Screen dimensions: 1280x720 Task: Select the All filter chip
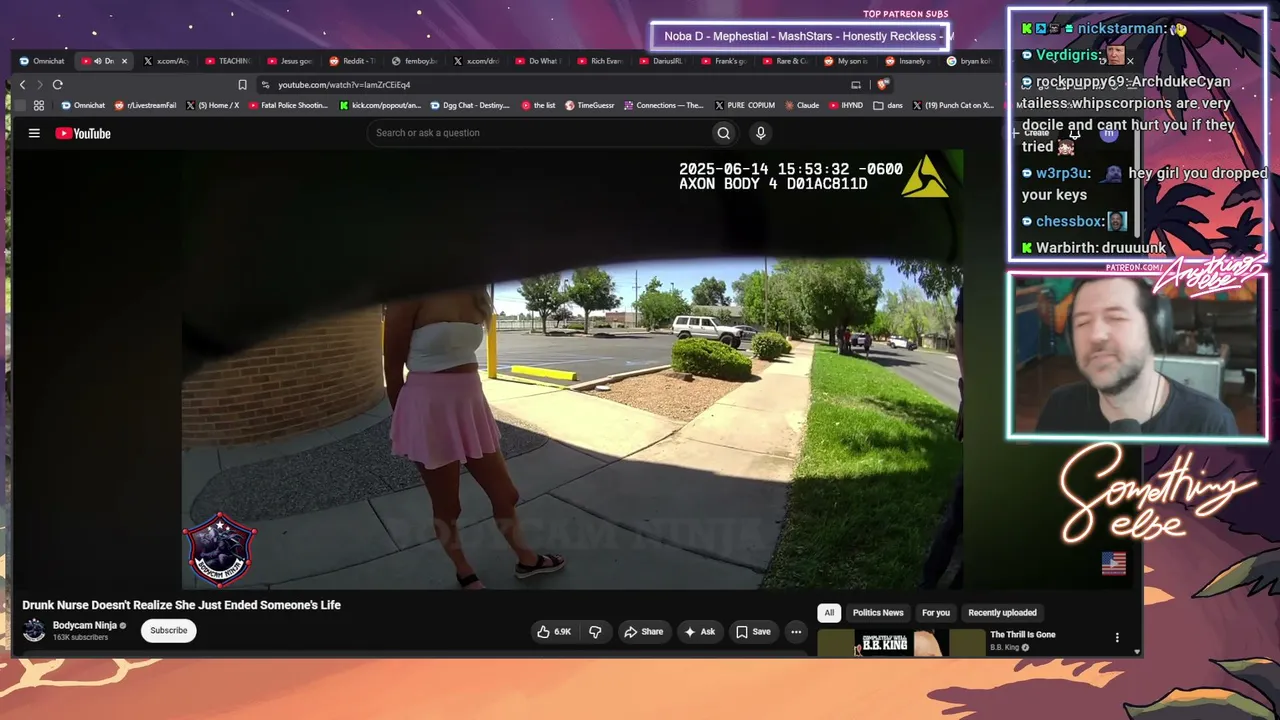(x=829, y=613)
